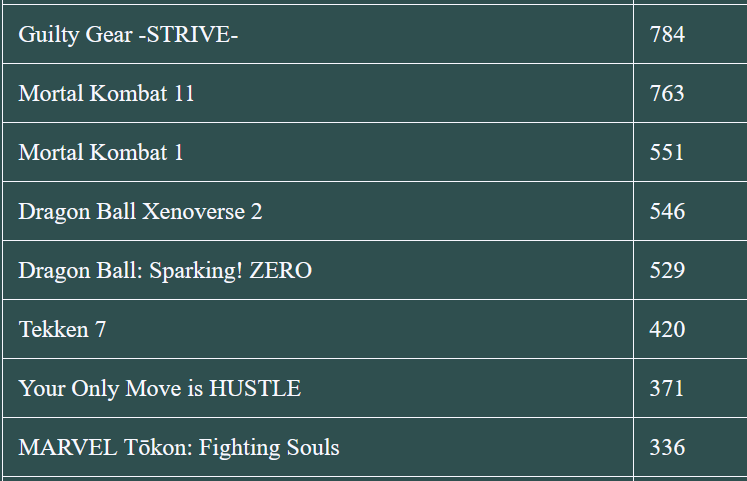Select the Tekken 7 cell
This screenshot has width=747, height=481.
[x=318, y=330]
